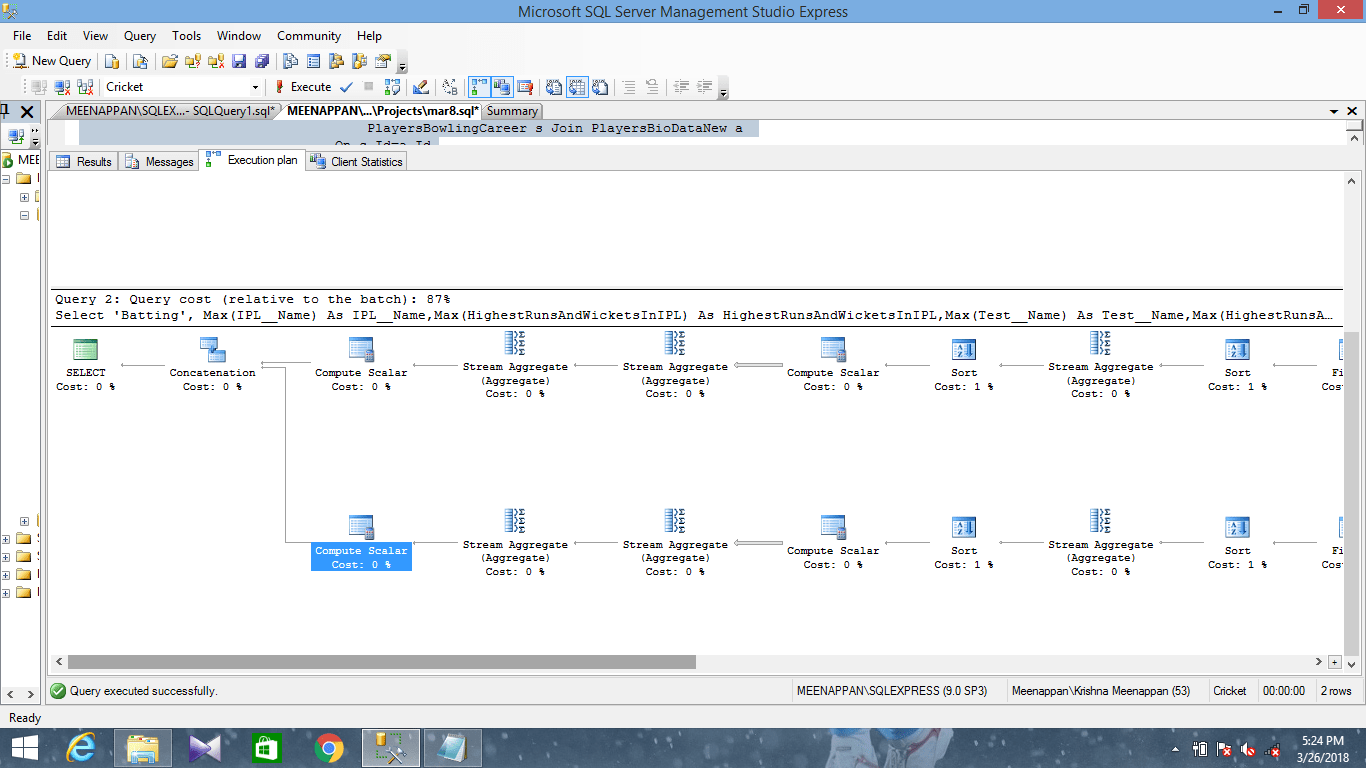
Task: Open a new Database Engine Query
Action: pyautogui.click(x=112, y=61)
